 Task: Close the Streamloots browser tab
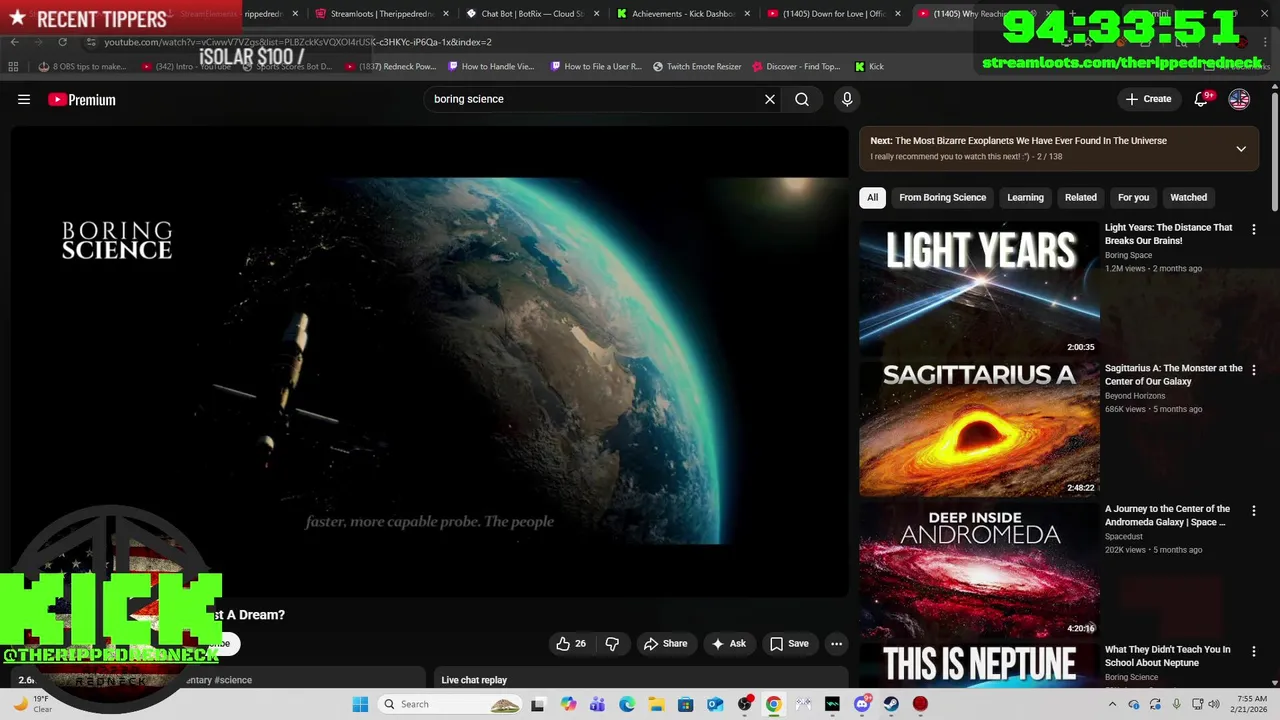tap(445, 14)
